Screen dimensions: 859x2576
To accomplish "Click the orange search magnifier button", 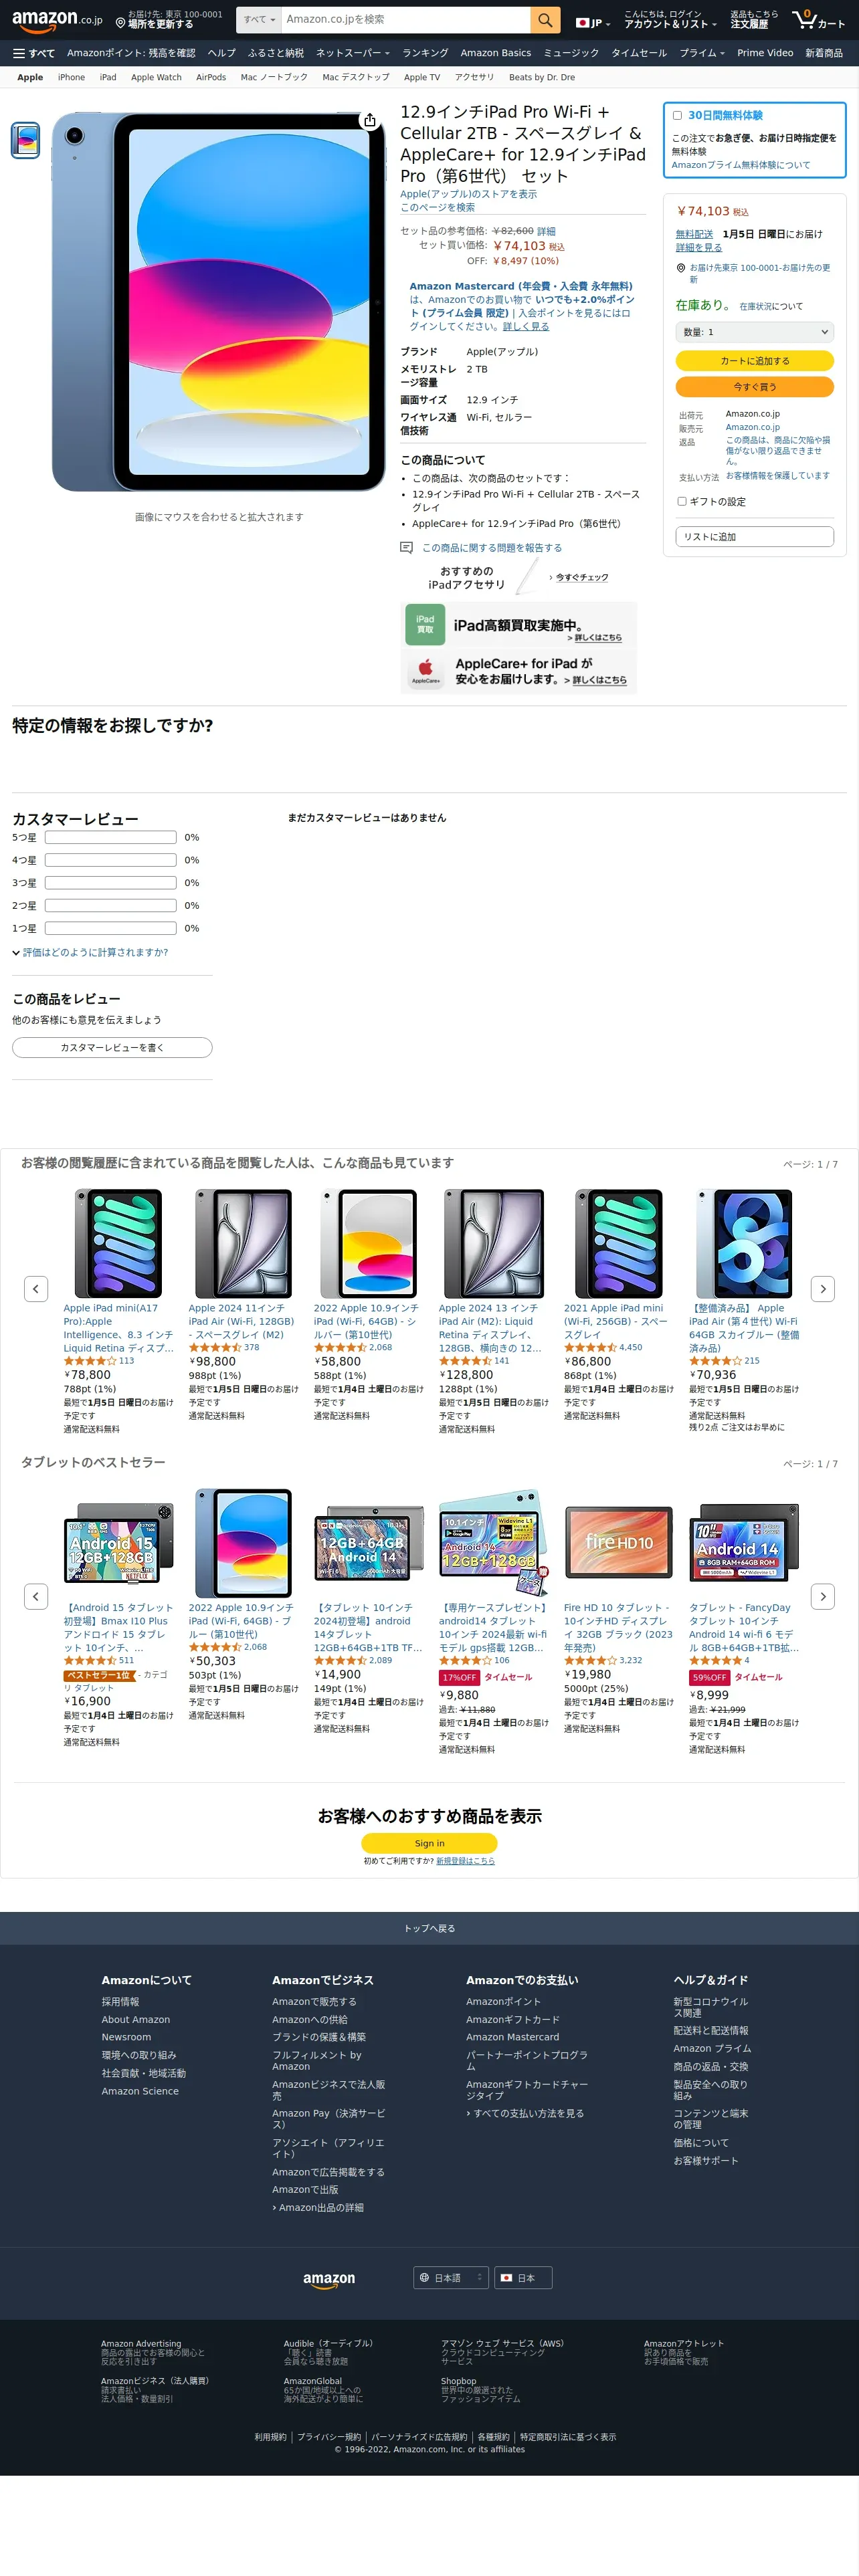I will point(544,20).
